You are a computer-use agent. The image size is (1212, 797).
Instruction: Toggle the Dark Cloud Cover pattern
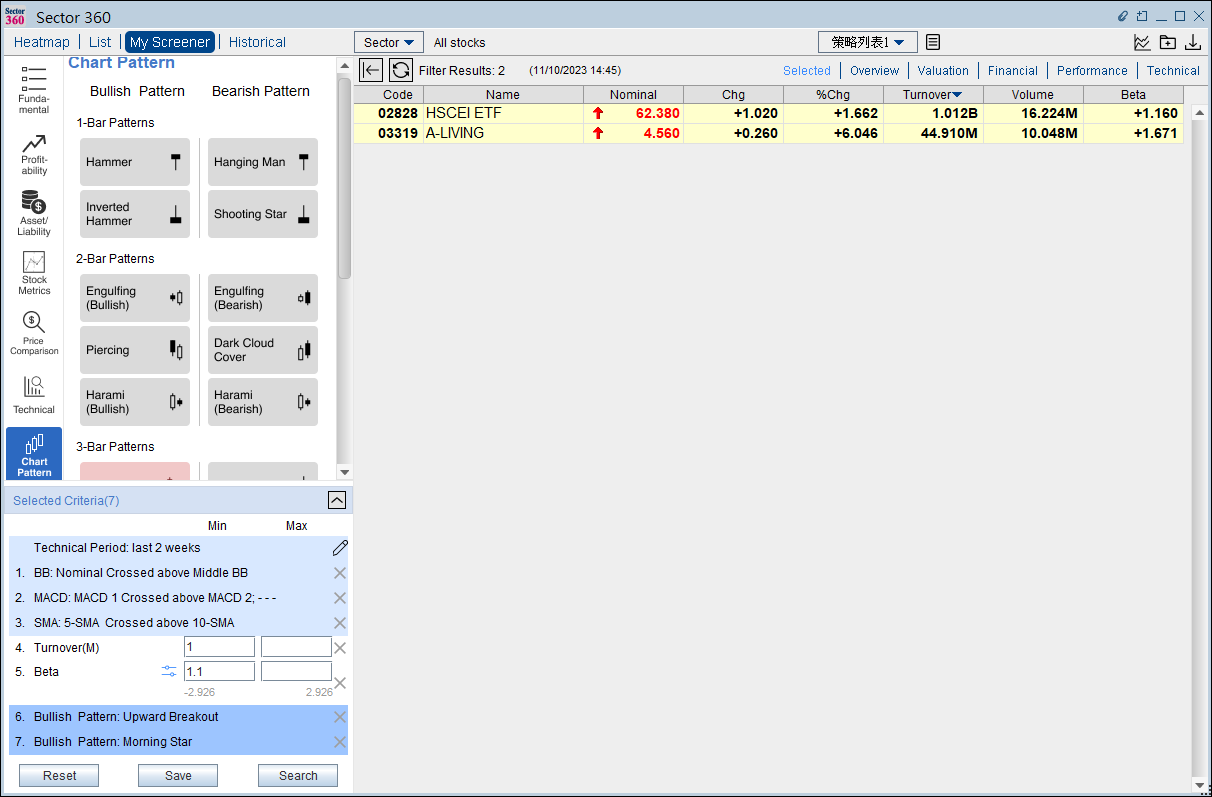pos(262,350)
